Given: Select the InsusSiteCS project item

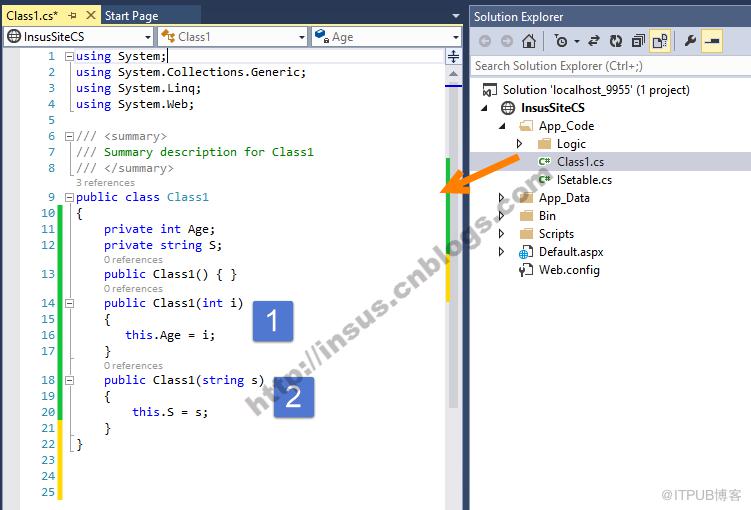Looking at the screenshot, I should point(553,108).
